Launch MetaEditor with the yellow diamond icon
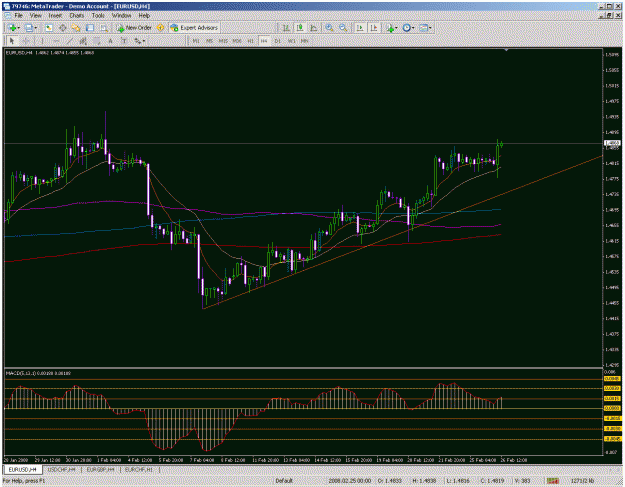625x487 pixels. click(x=160, y=27)
